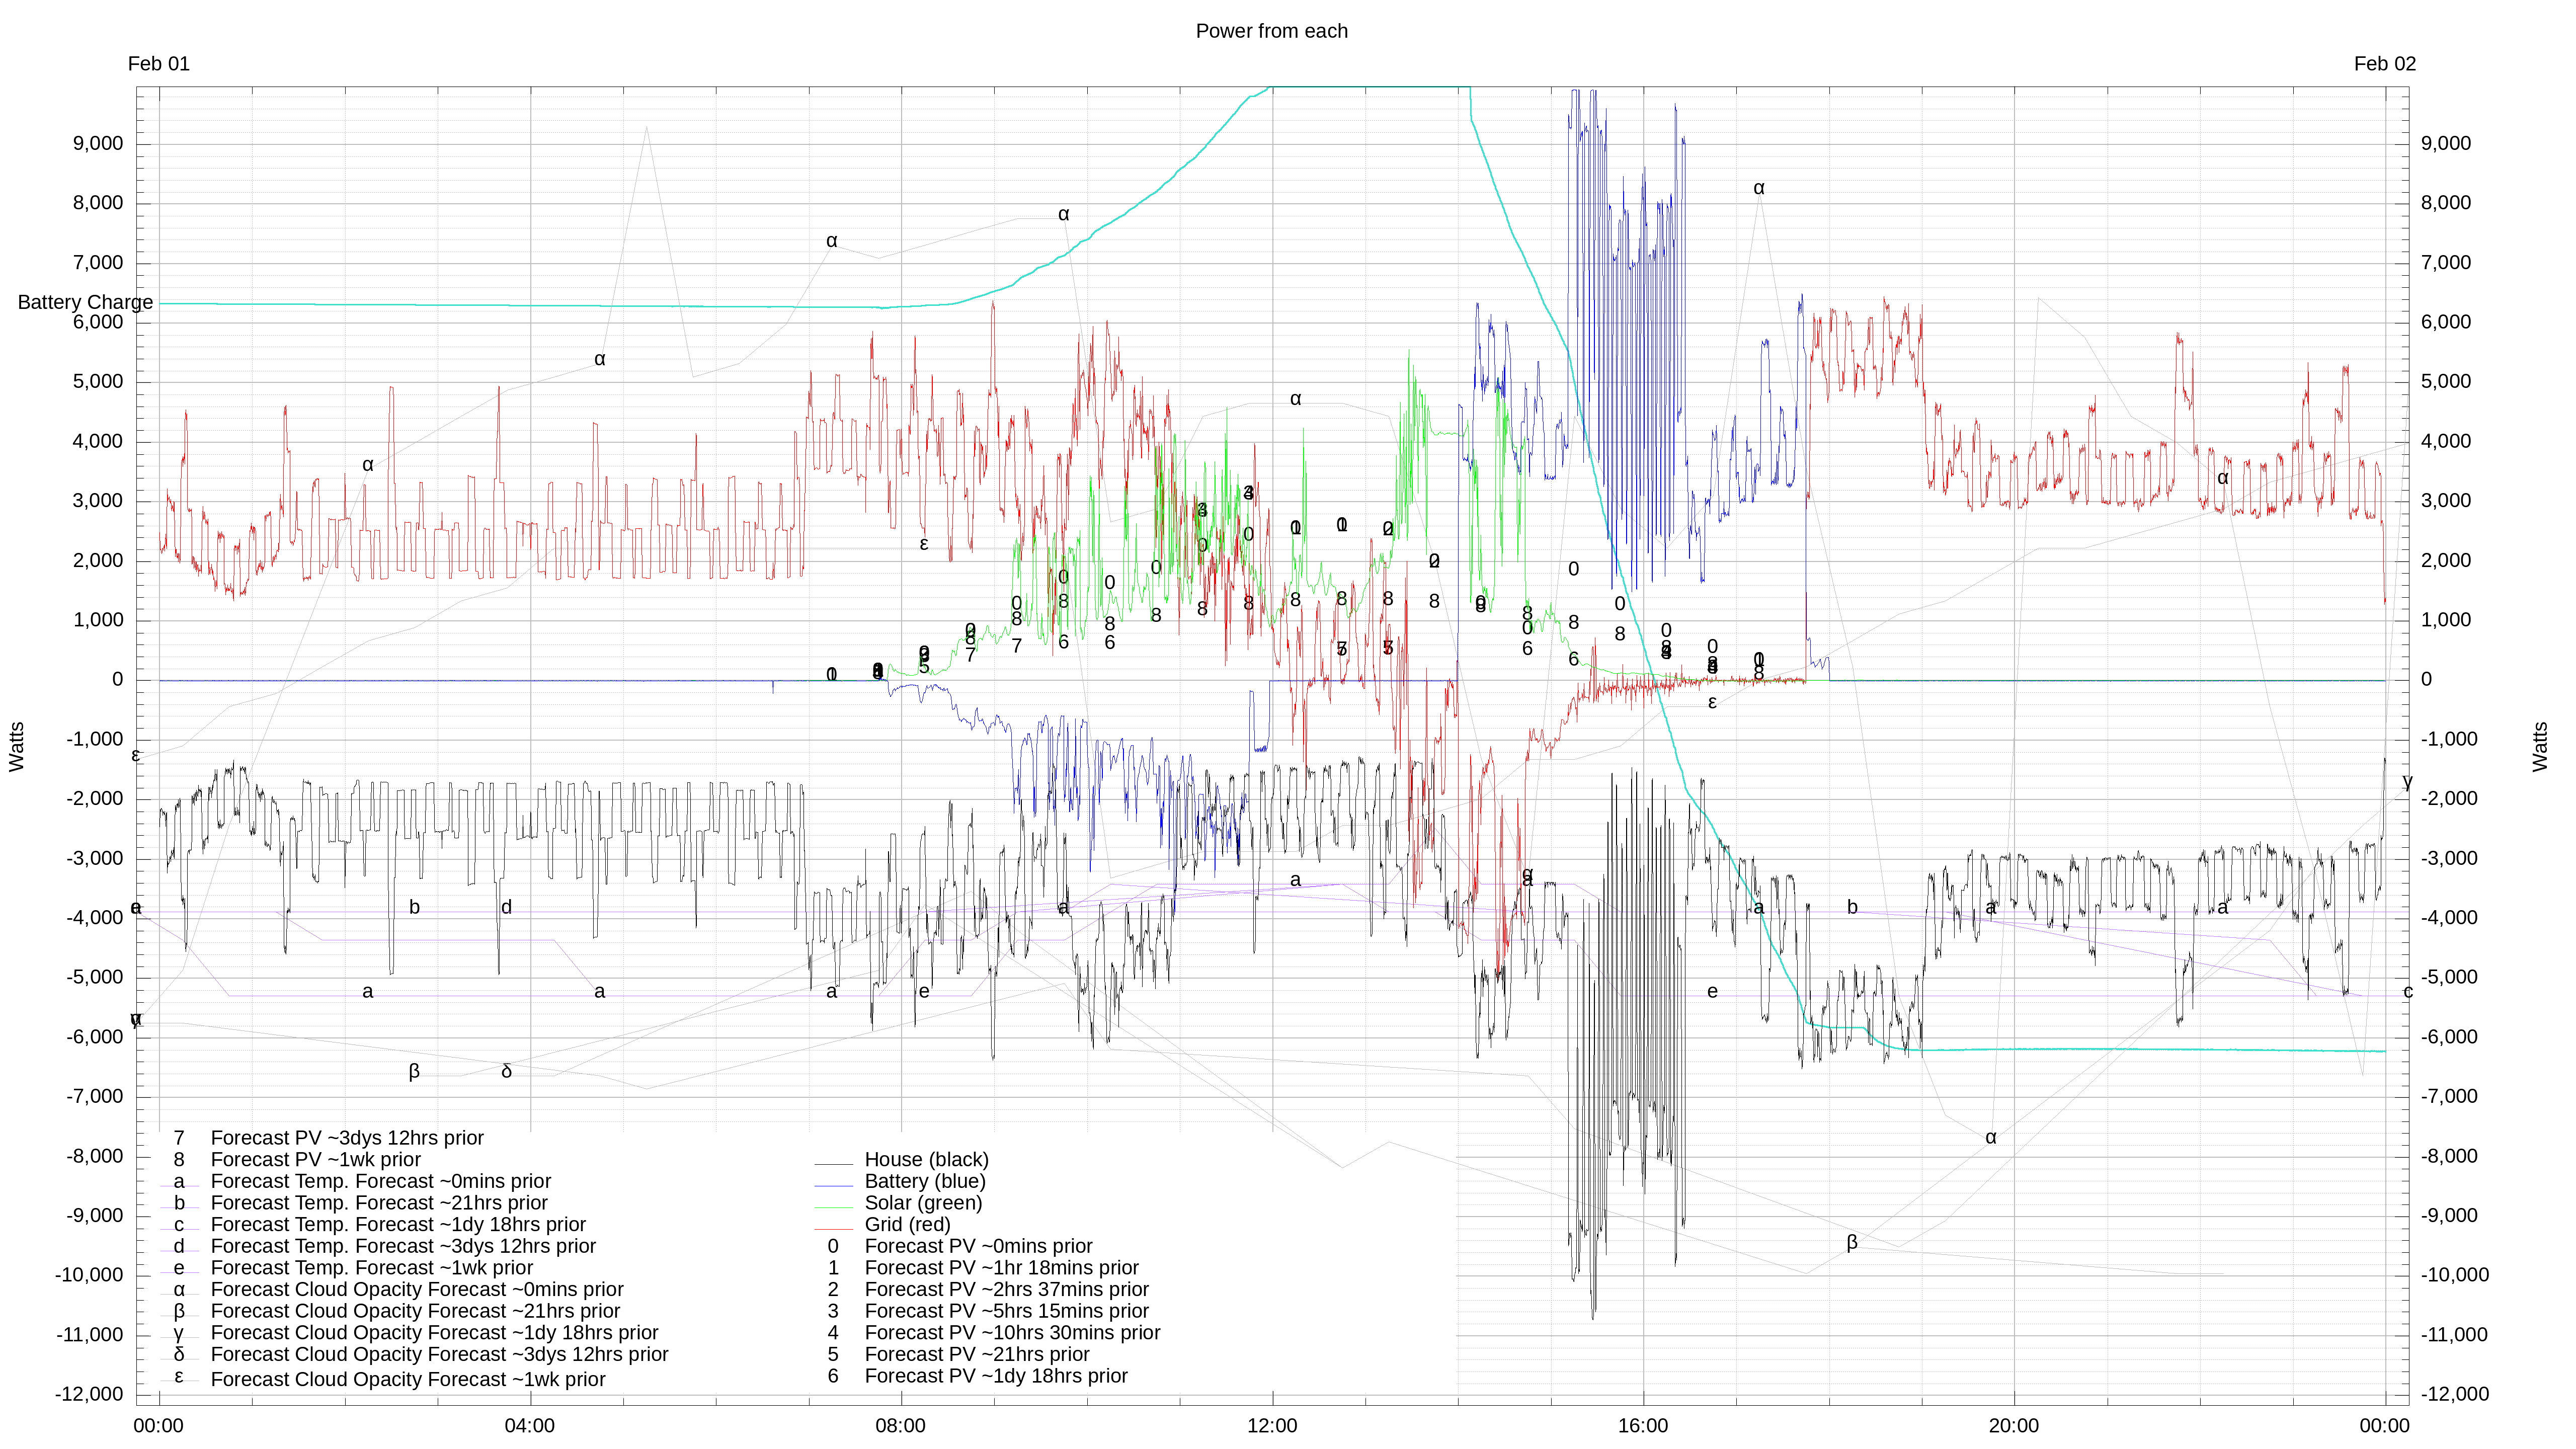
Task: Select legend entry 'Forecast PV ~5hrs 15mins prior'
Action: pyautogui.click(x=1006, y=1312)
